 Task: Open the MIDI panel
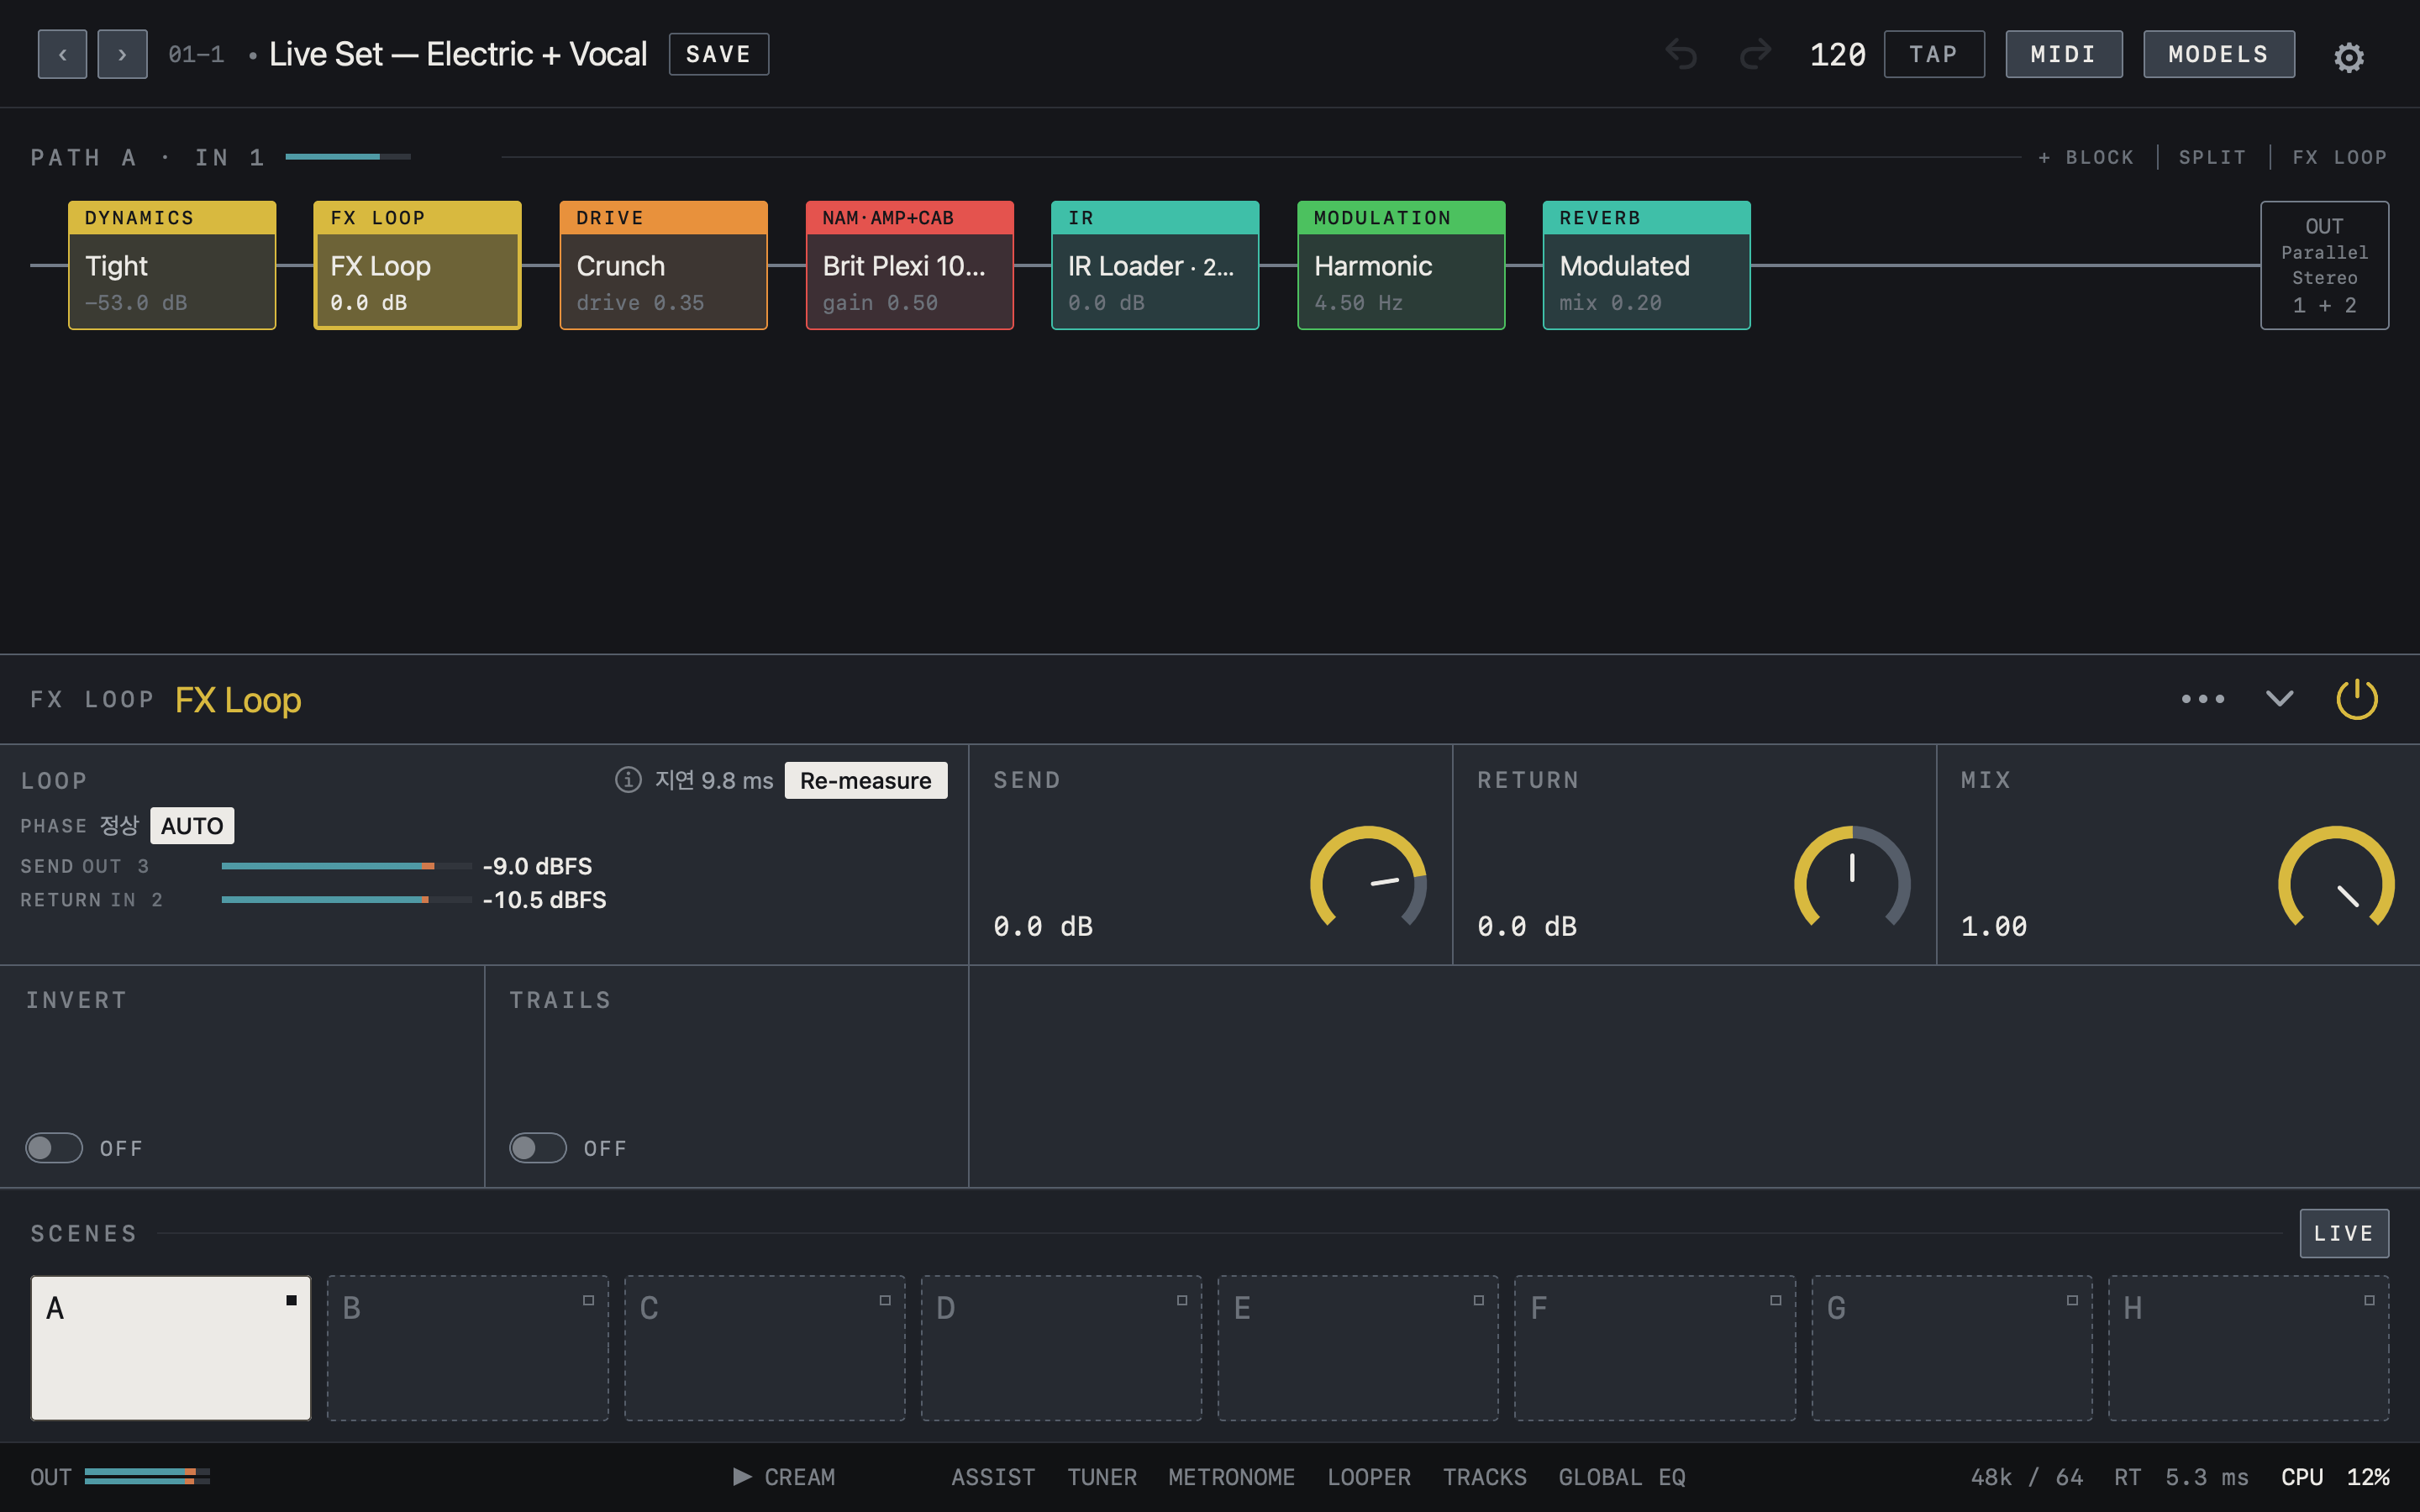2064,54
